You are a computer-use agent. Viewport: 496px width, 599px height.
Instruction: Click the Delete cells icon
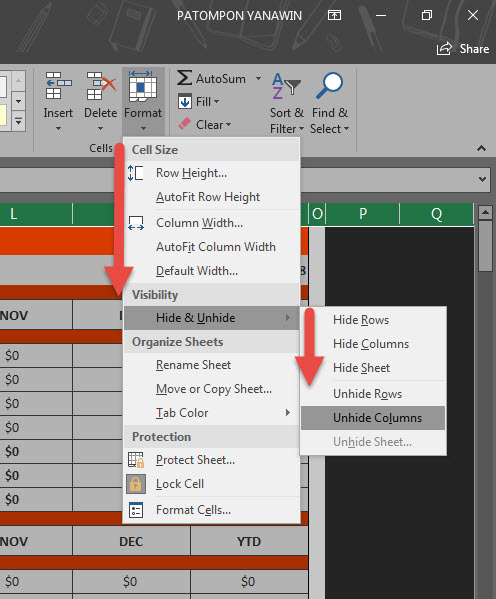(100, 86)
